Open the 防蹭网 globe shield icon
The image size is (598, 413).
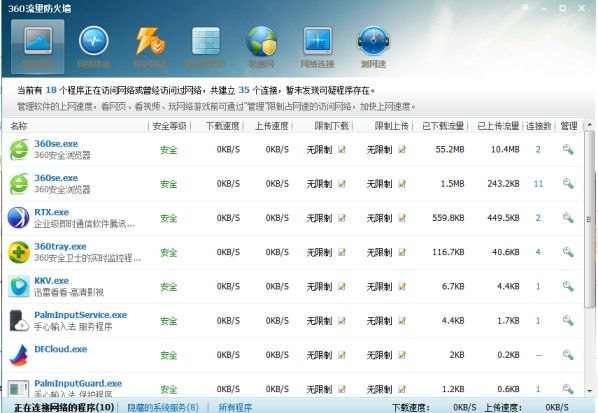click(261, 41)
